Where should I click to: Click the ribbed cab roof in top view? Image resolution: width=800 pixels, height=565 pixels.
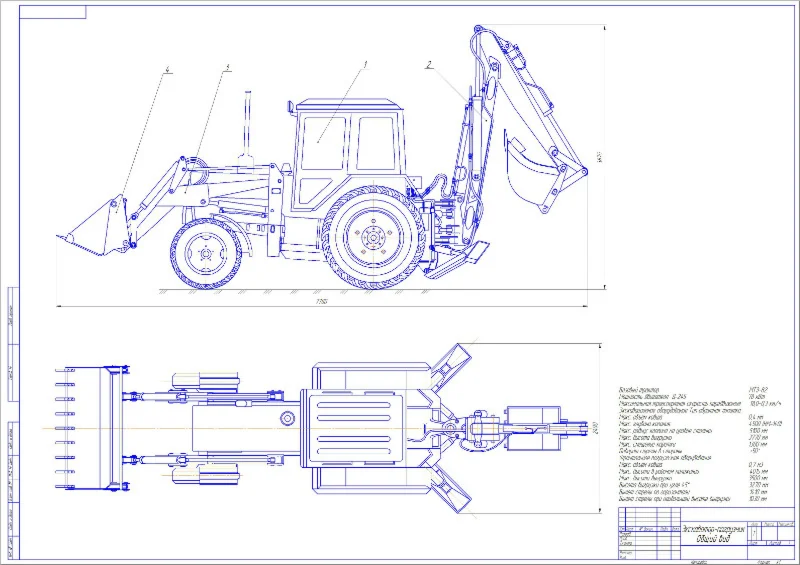(x=353, y=428)
